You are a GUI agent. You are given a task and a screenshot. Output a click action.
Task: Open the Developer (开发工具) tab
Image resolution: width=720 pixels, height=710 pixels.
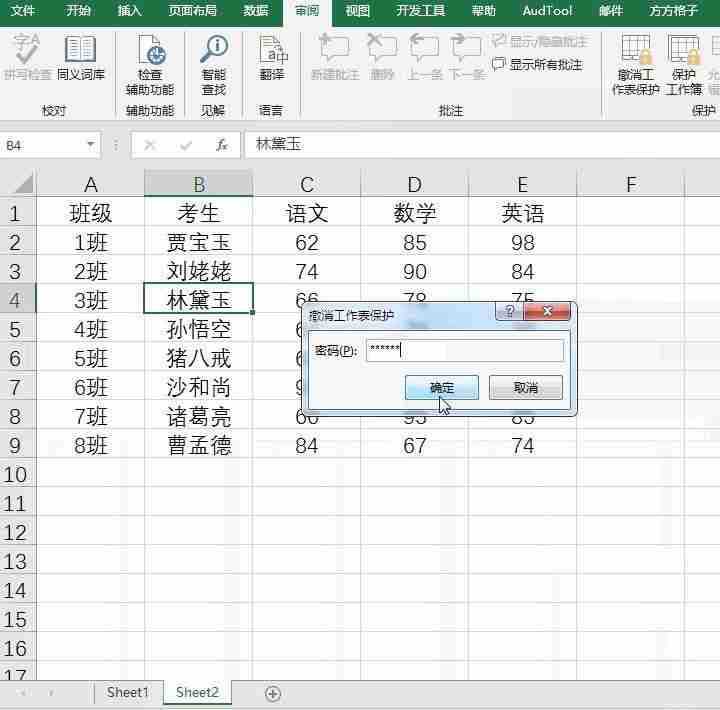pos(421,10)
